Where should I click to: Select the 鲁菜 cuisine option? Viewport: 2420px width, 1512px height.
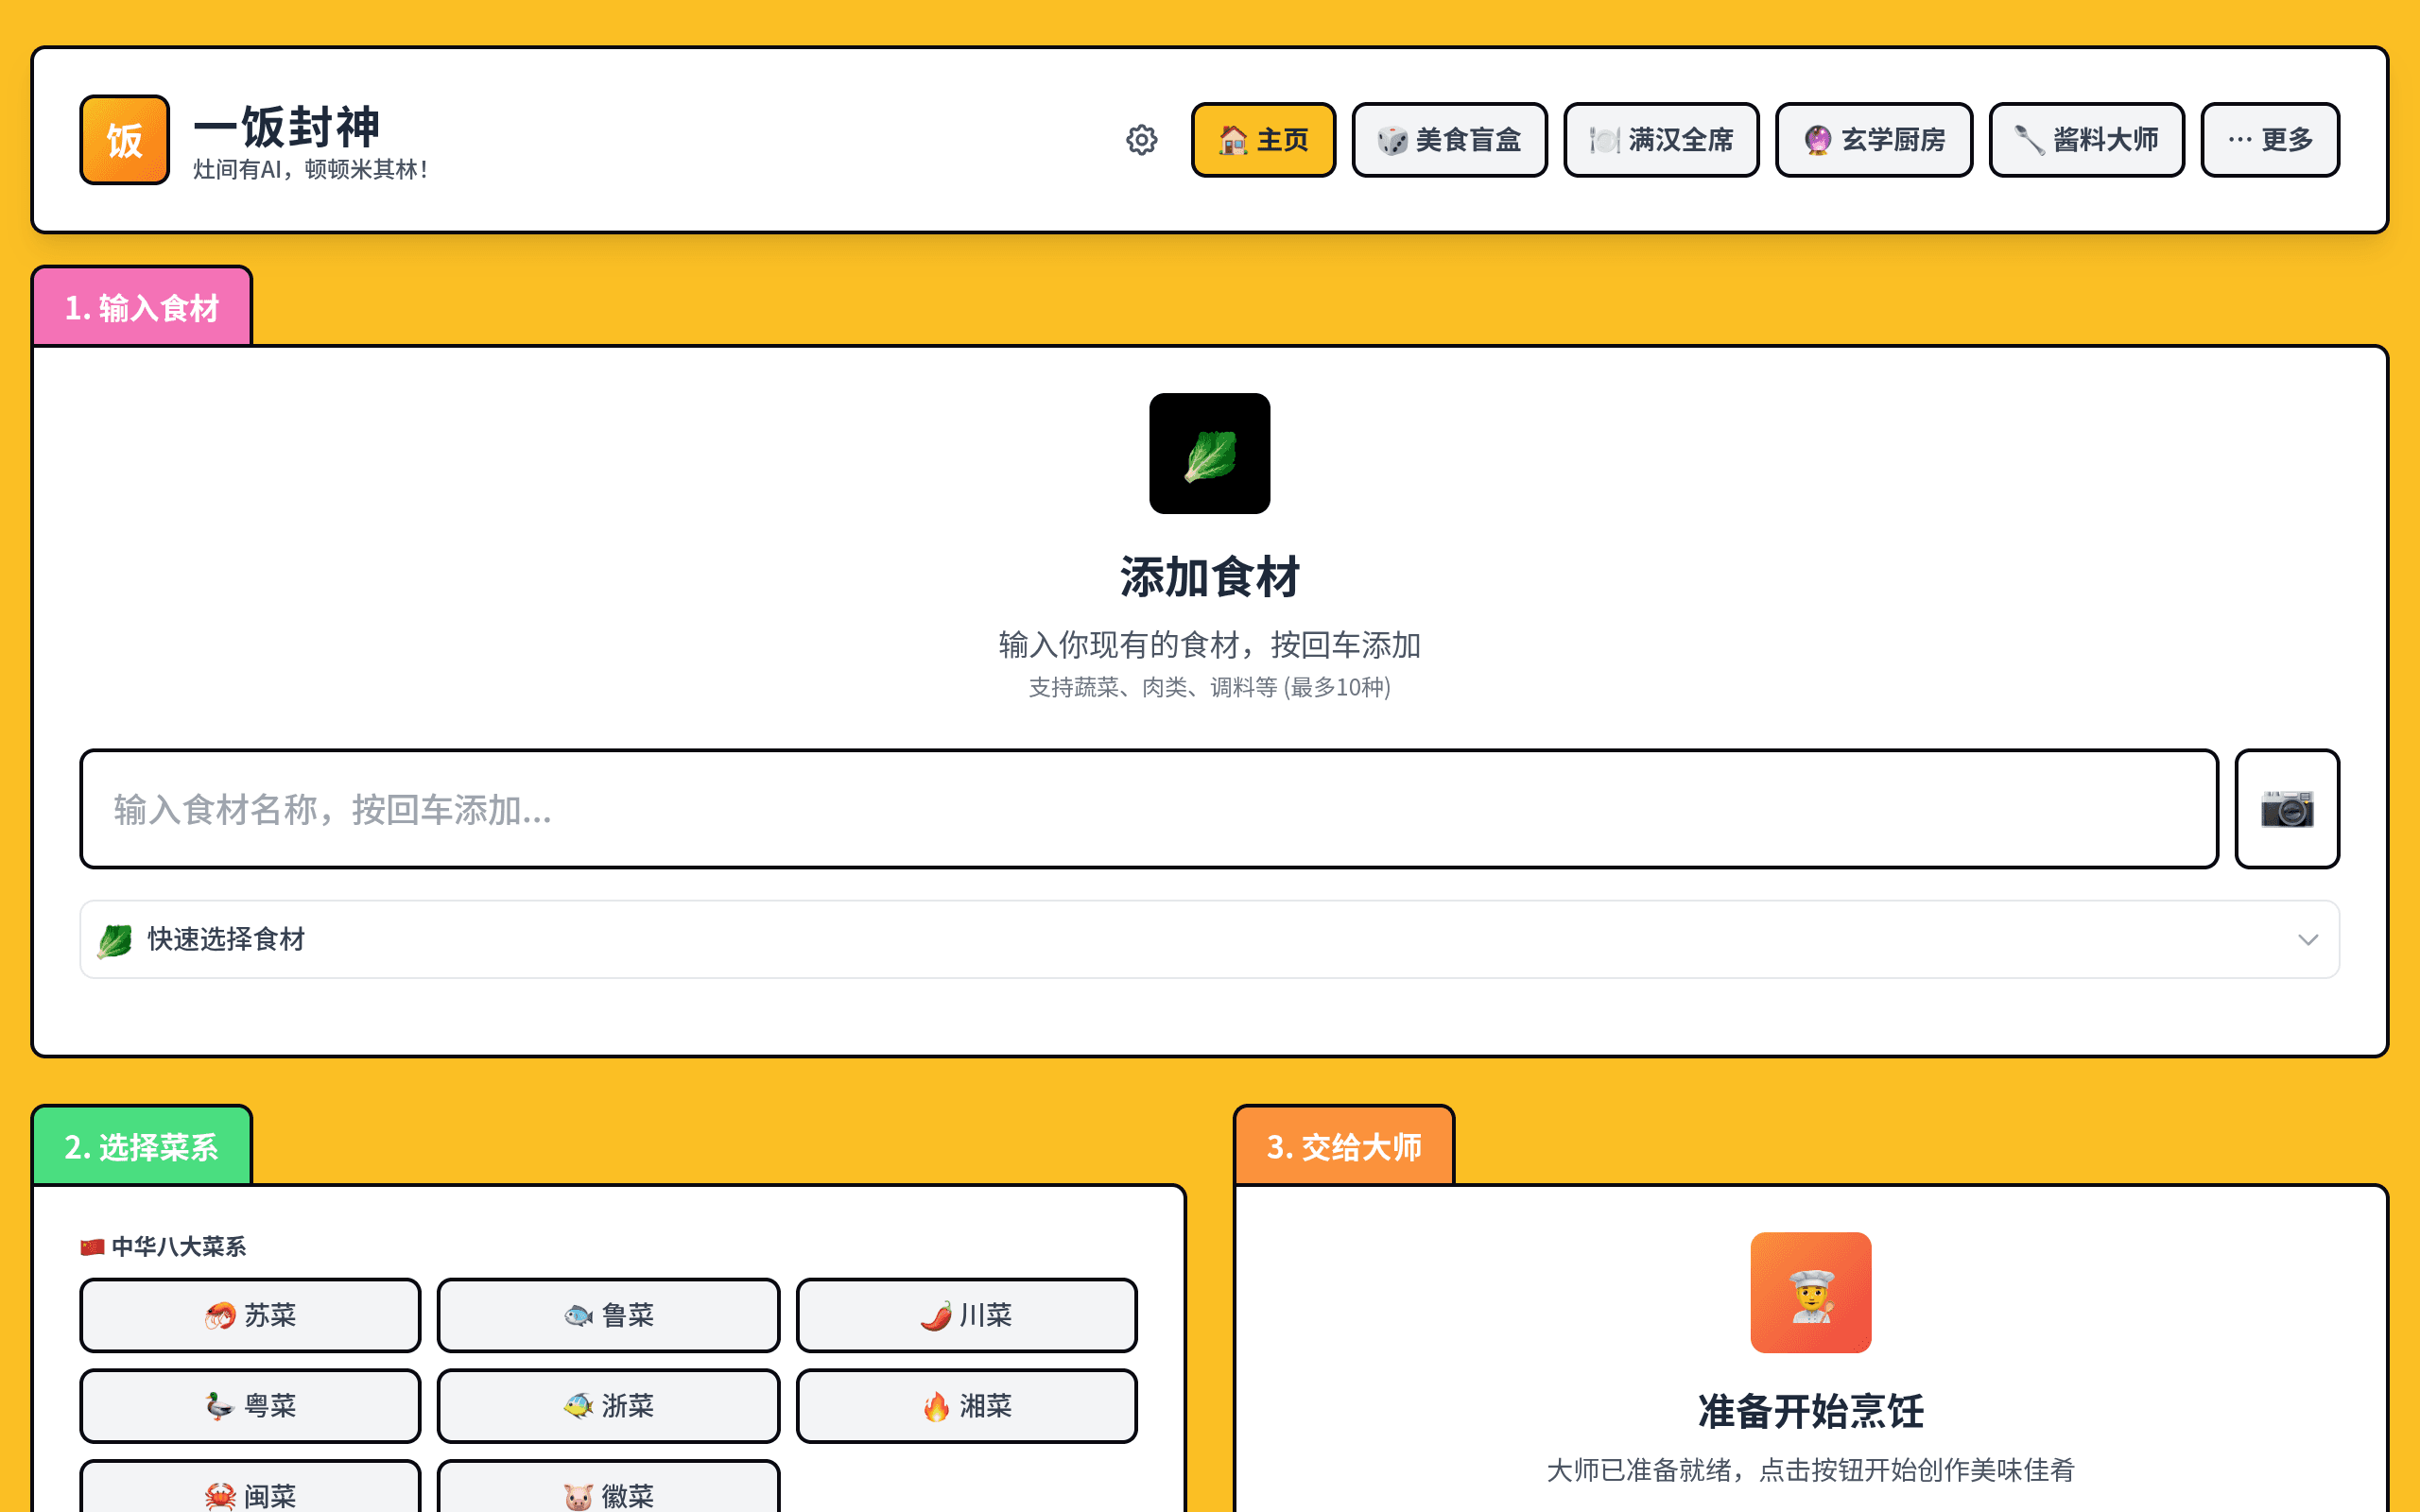pyautogui.click(x=608, y=1315)
